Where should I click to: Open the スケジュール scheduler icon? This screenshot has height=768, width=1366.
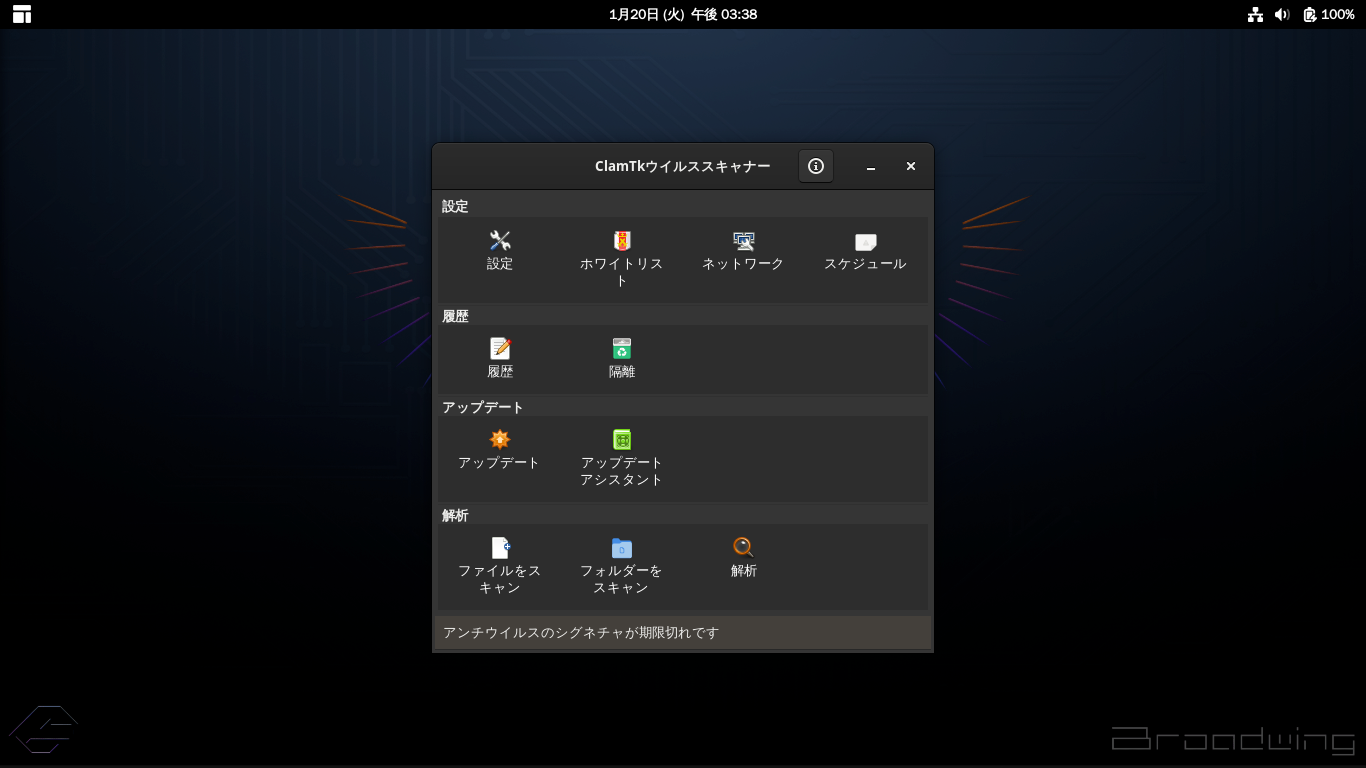[x=865, y=241]
